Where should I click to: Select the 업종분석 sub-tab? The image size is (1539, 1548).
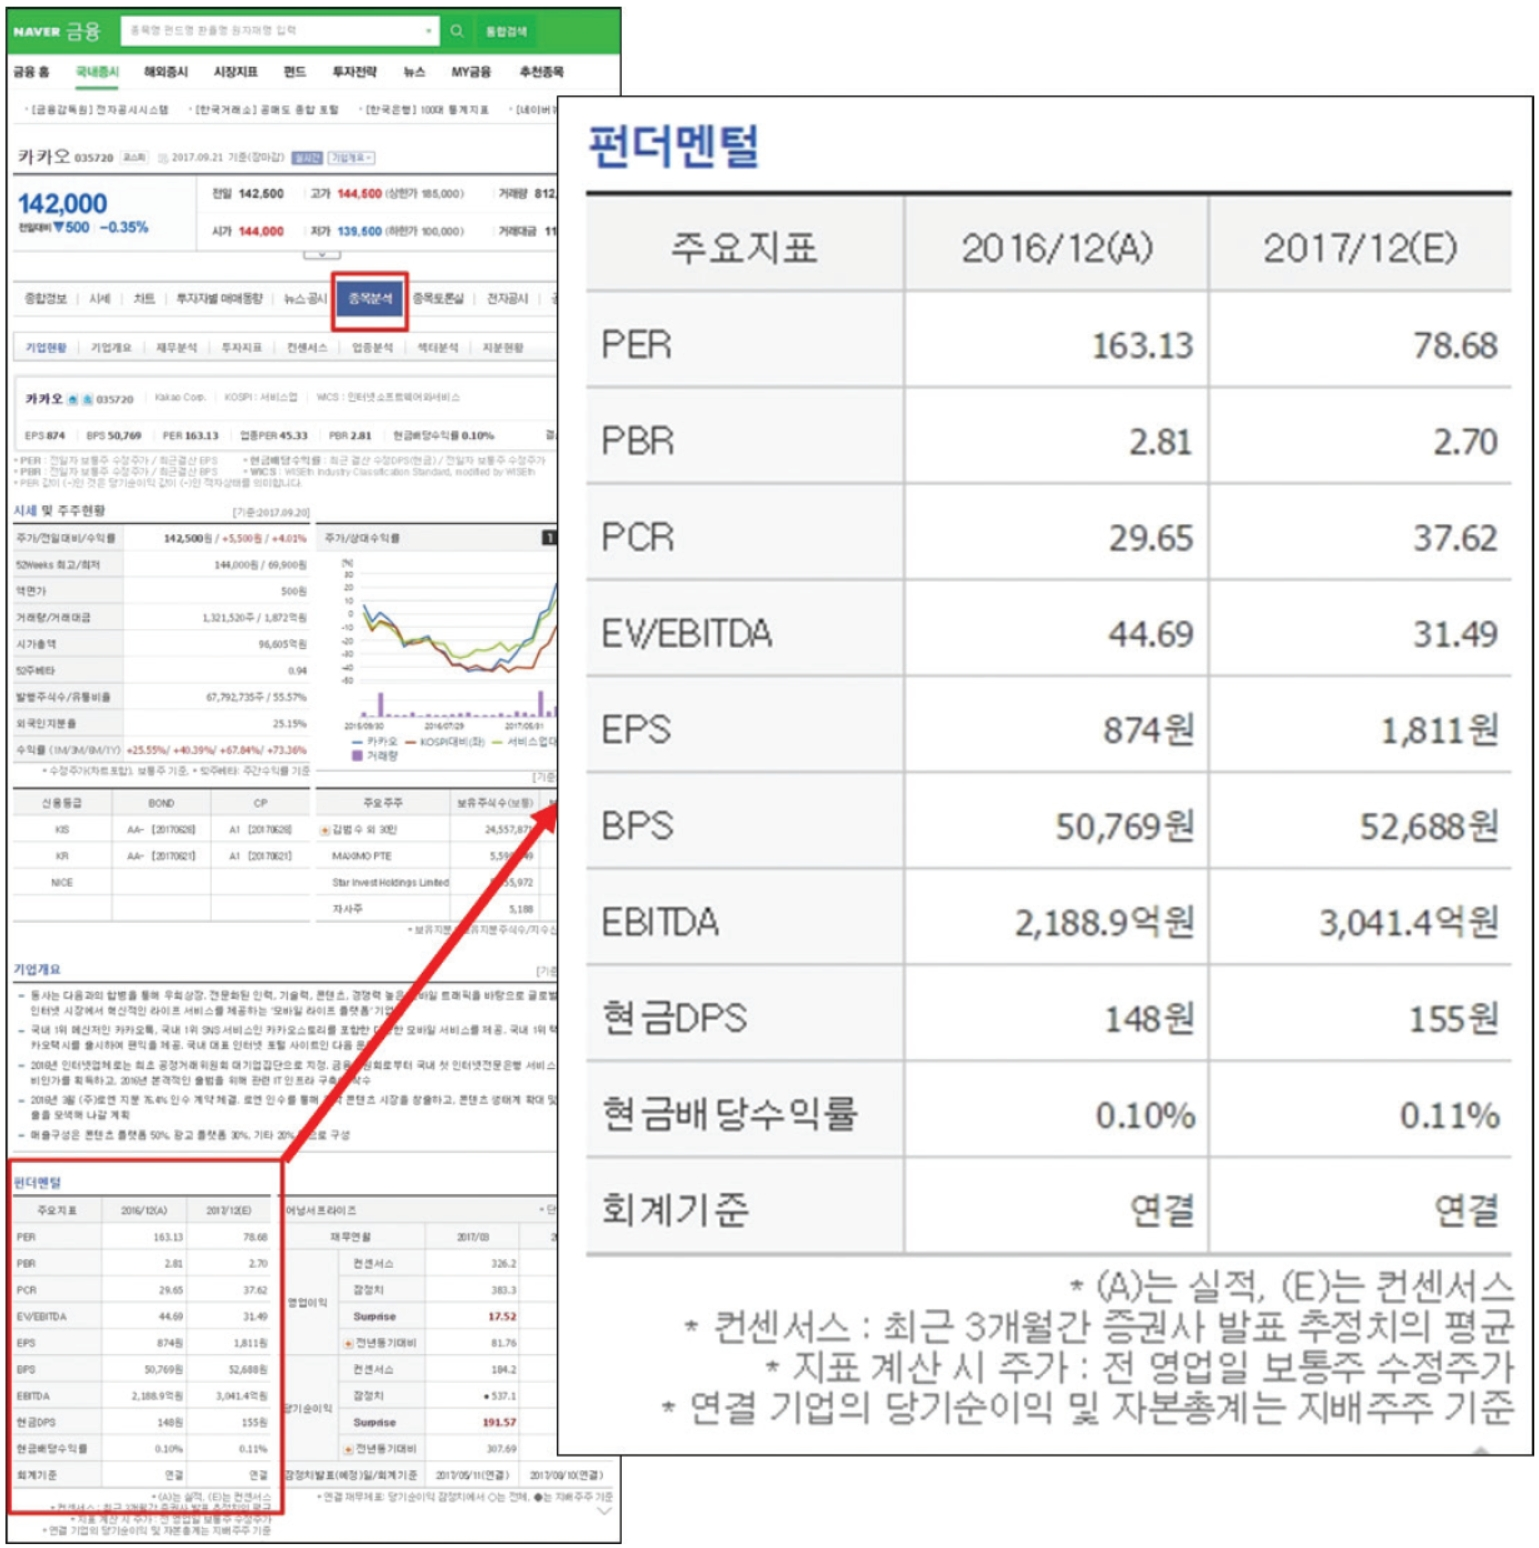(372, 348)
